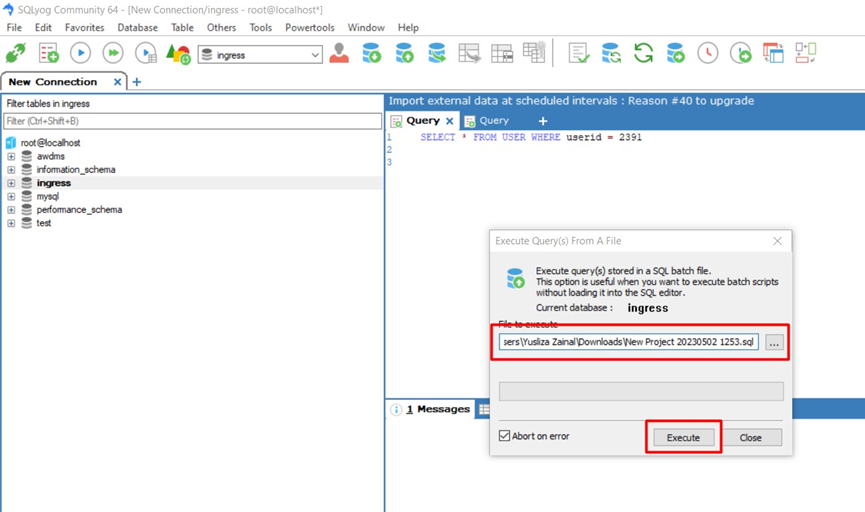Open the Powertools menu
The width and height of the screenshot is (865, 512).
coord(309,28)
